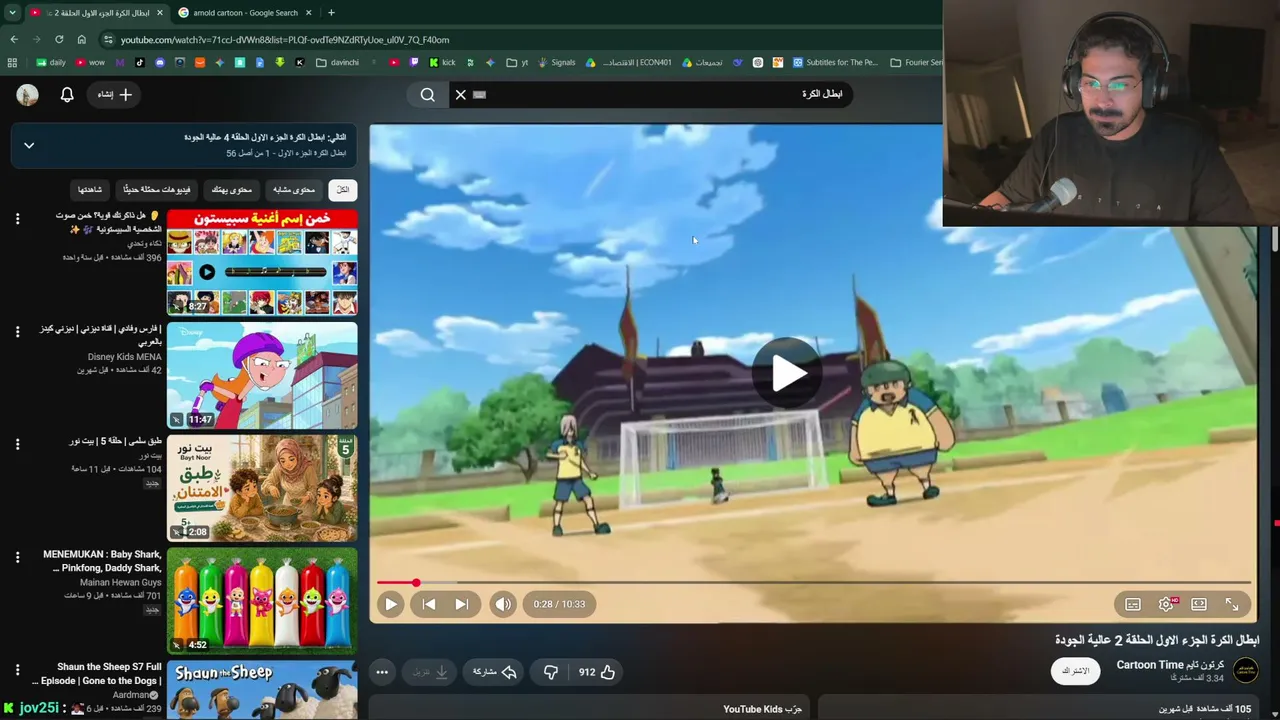1280x720 pixels.
Task: Select the 'محتوى مشابه' filter chip
Action: tap(294, 190)
